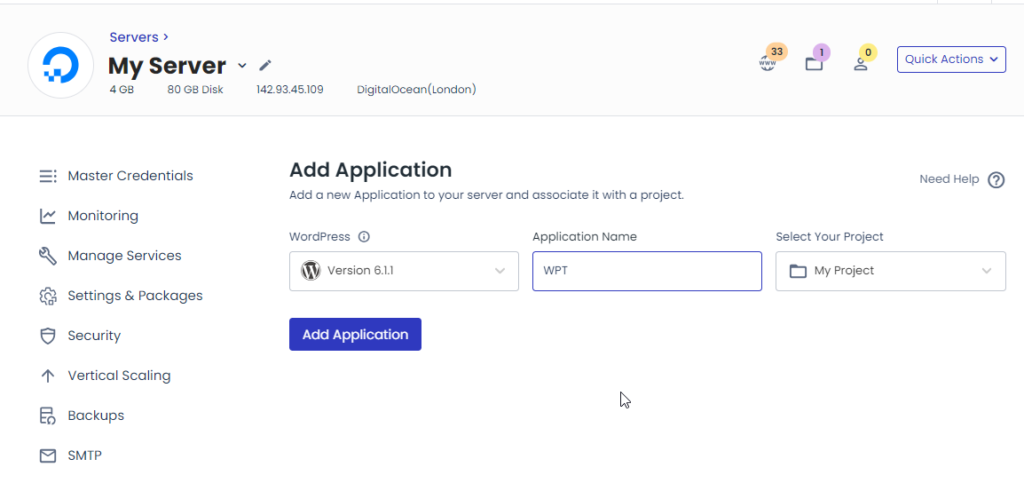Click the DigitalOcean server logo
Viewport: 1024px width, 483px height.
[x=61, y=65]
